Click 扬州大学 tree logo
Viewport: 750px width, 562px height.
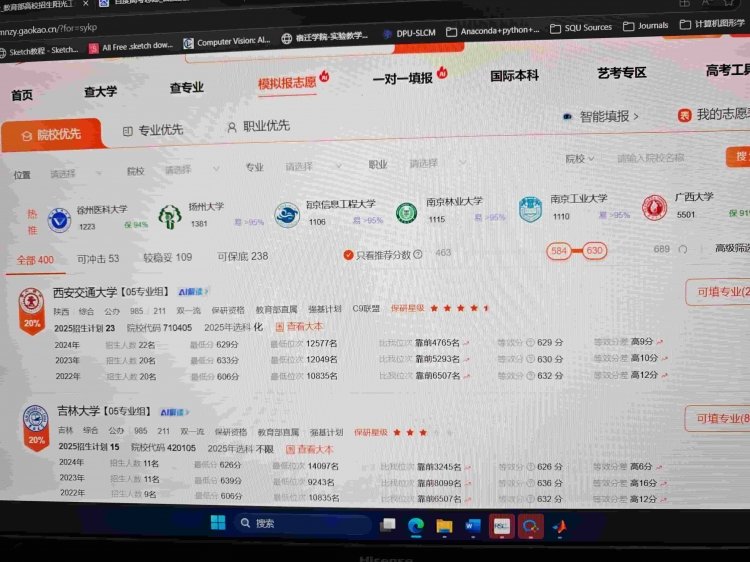170,217
